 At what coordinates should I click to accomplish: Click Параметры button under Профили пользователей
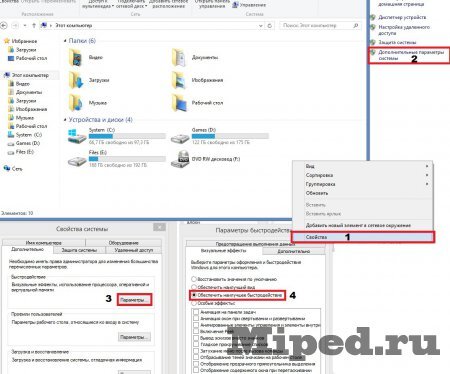(134, 337)
